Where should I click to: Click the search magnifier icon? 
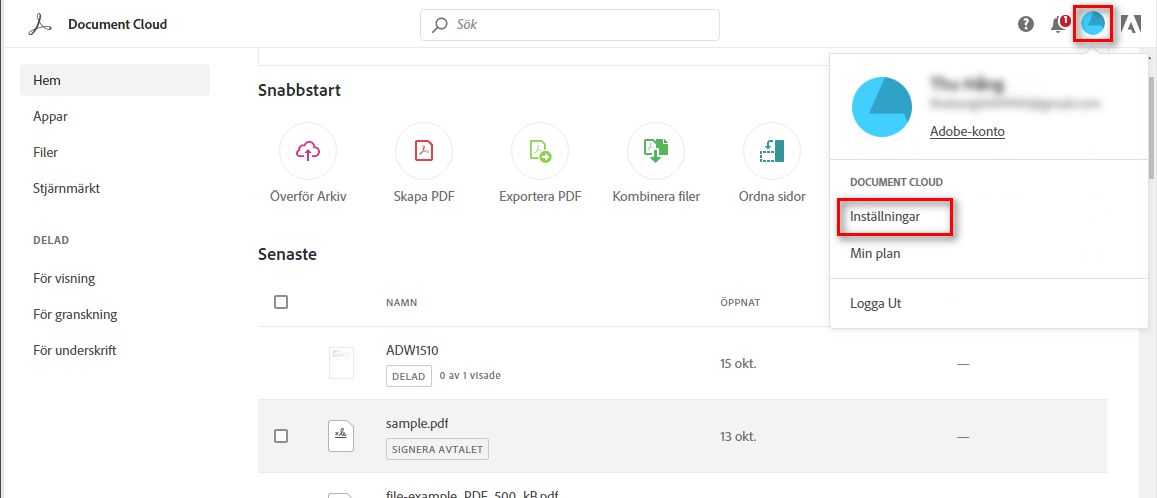pyautogui.click(x=440, y=25)
